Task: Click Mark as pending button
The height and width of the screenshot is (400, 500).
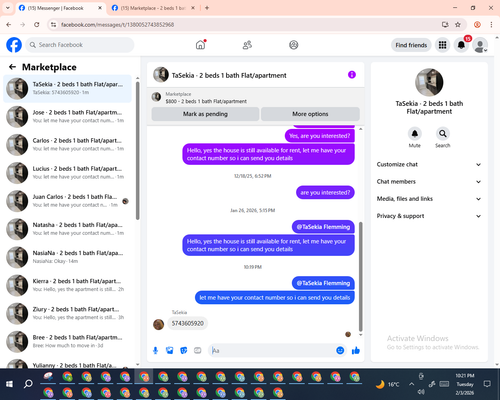Action: [205, 114]
